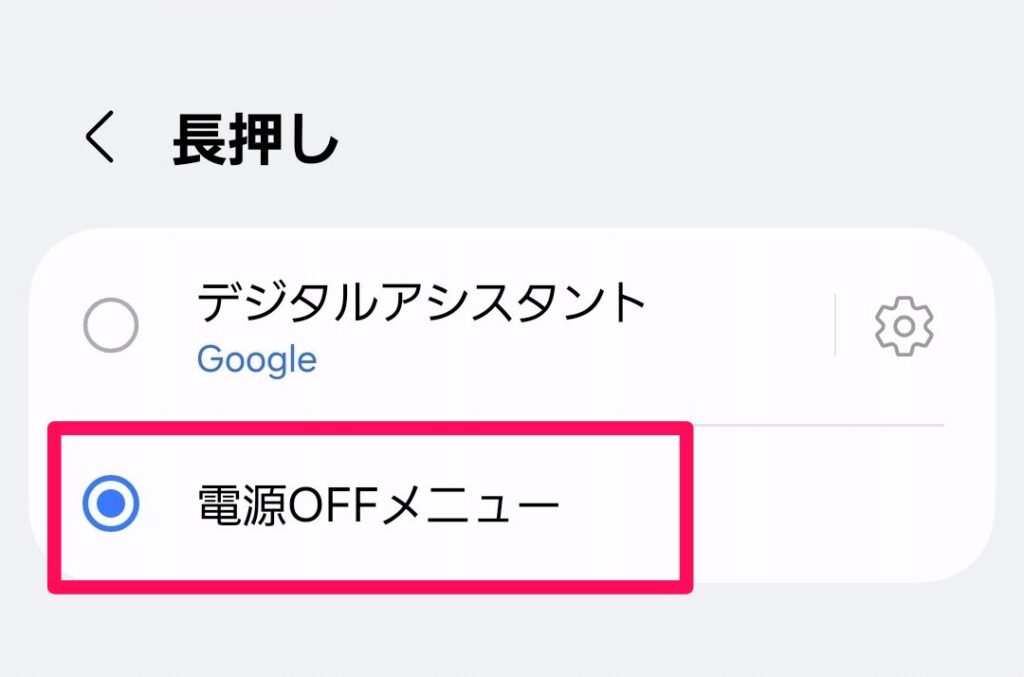
Task: Open assistant options via the cog icon
Action: (x=904, y=326)
